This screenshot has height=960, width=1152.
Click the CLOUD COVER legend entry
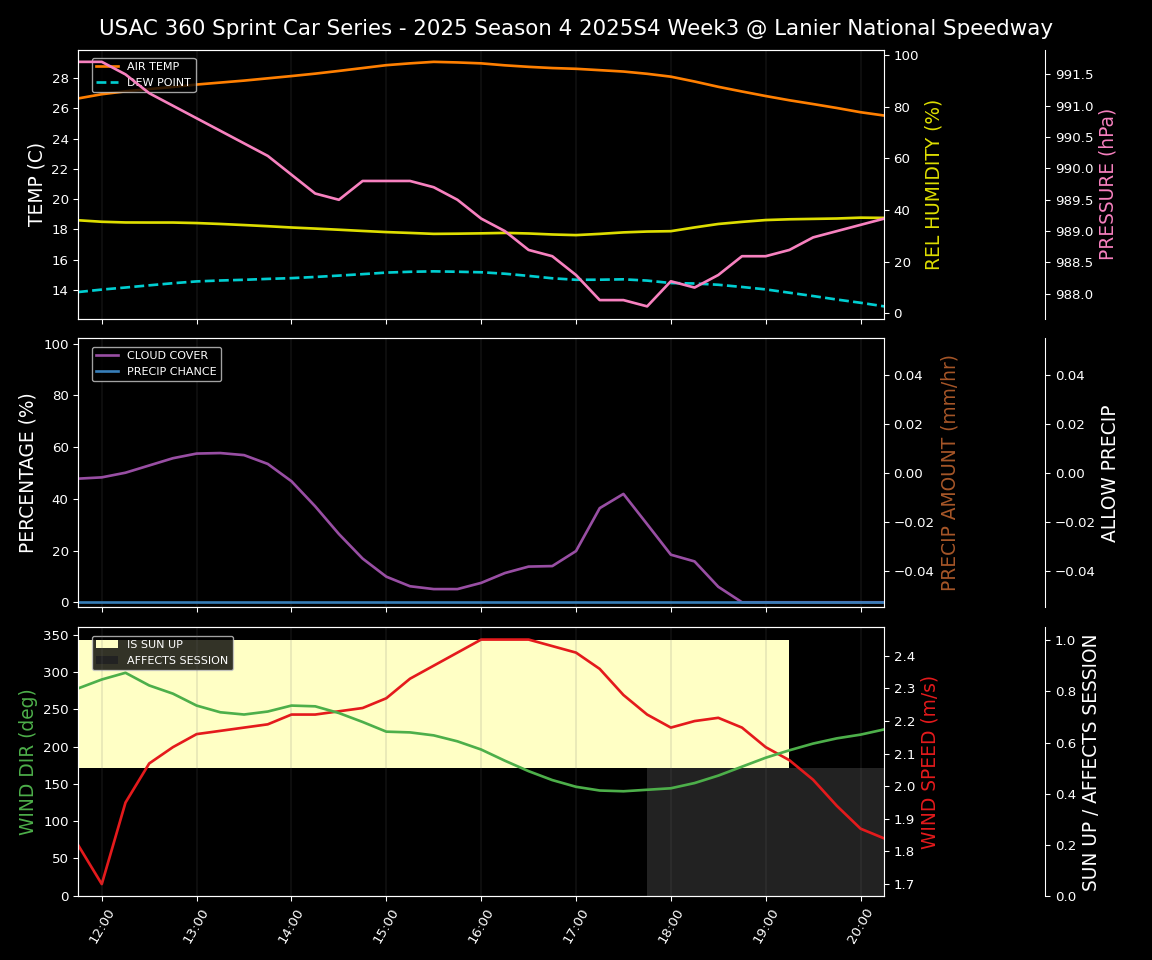(167, 355)
